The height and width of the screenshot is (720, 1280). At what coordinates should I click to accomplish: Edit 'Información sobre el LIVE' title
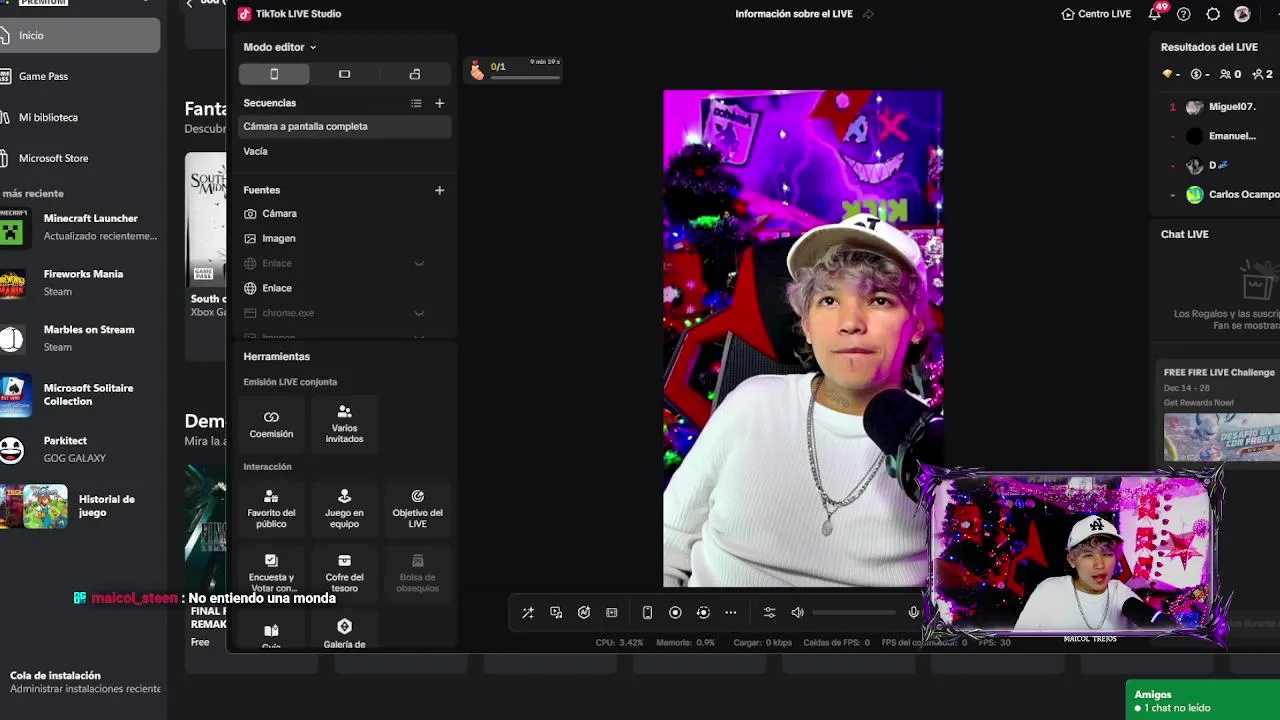click(796, 14)
